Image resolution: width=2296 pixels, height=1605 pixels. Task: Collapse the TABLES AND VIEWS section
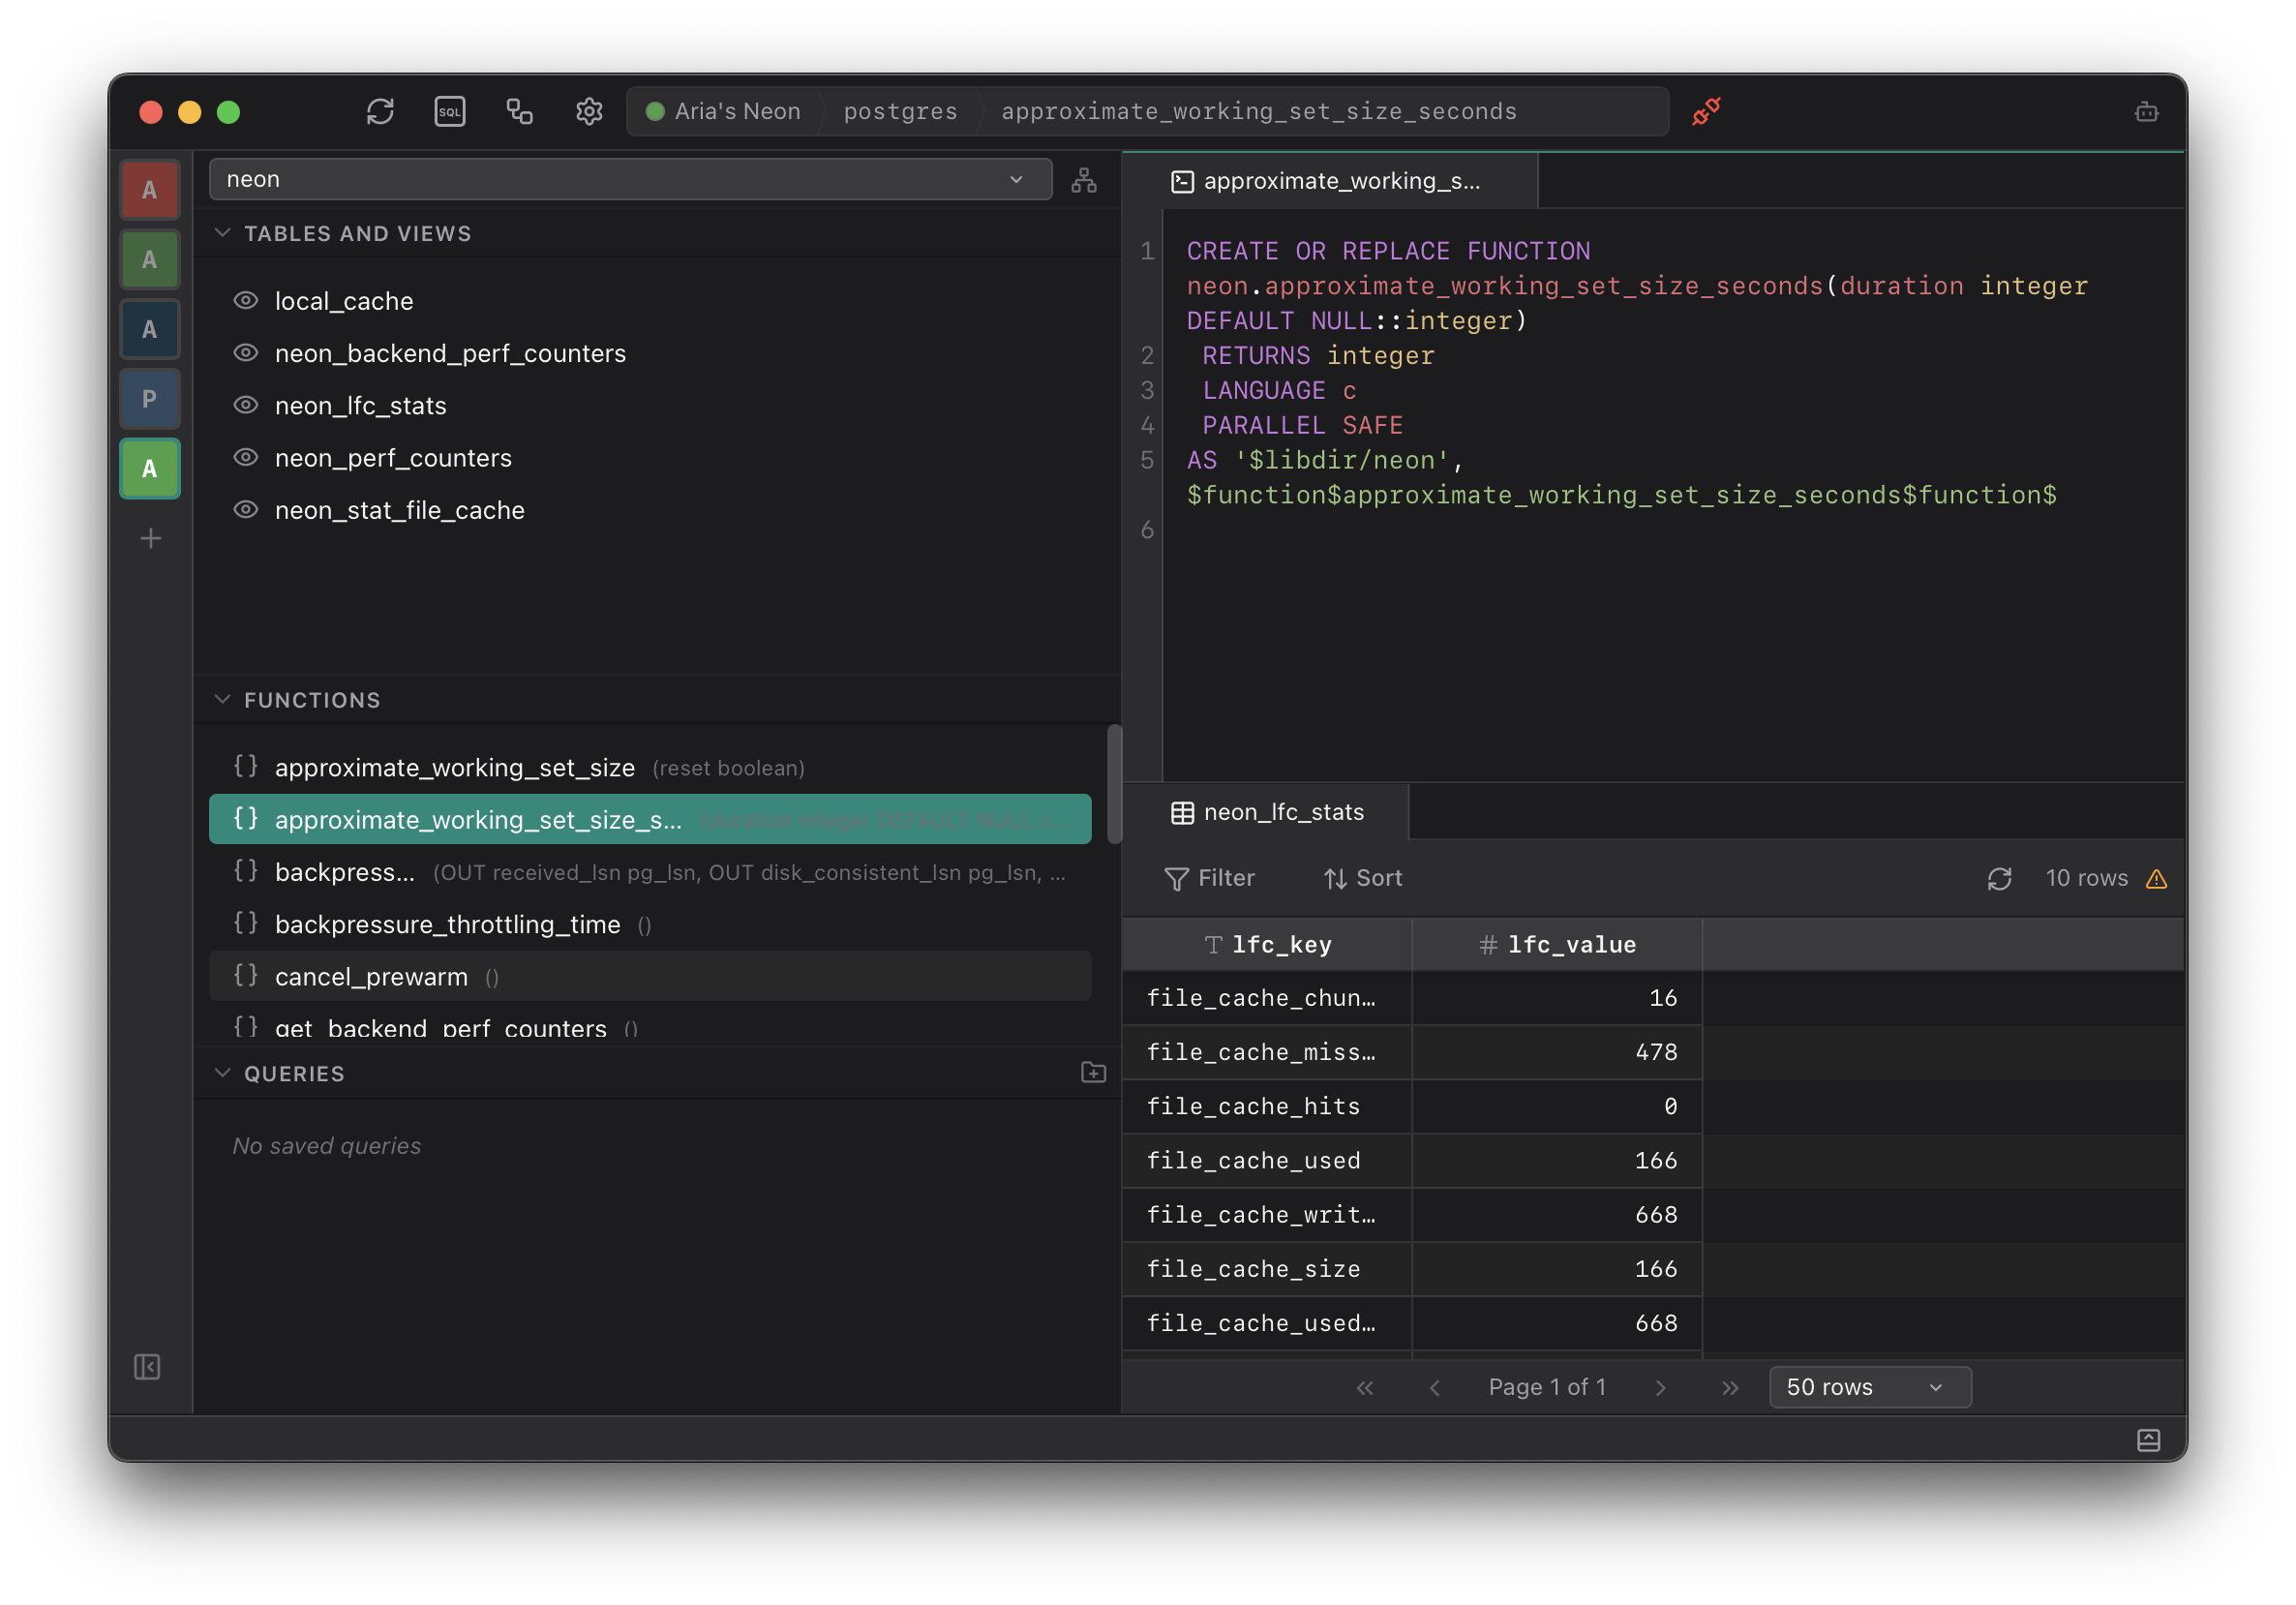pyautogui.click(x=222, y=232)
